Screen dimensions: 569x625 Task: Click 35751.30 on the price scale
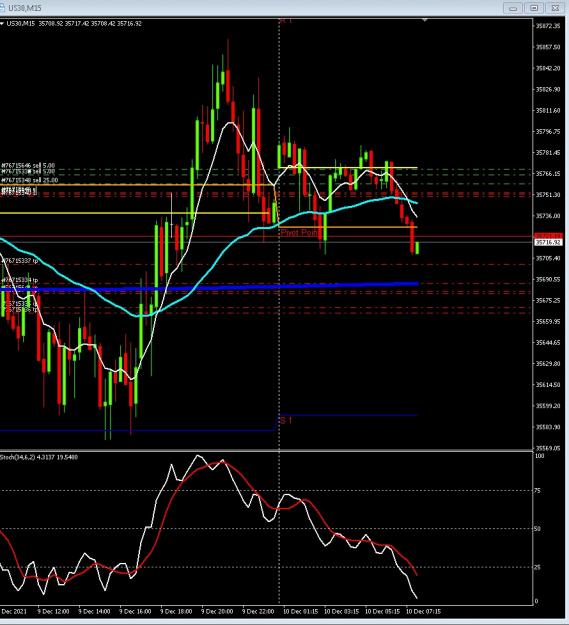(548, 195)
